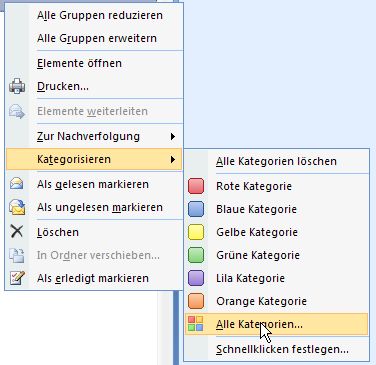Select Alle Gruppen reduzieren
Image resolution: width=376 pixels, height=365 pixels.
(100, 15)
